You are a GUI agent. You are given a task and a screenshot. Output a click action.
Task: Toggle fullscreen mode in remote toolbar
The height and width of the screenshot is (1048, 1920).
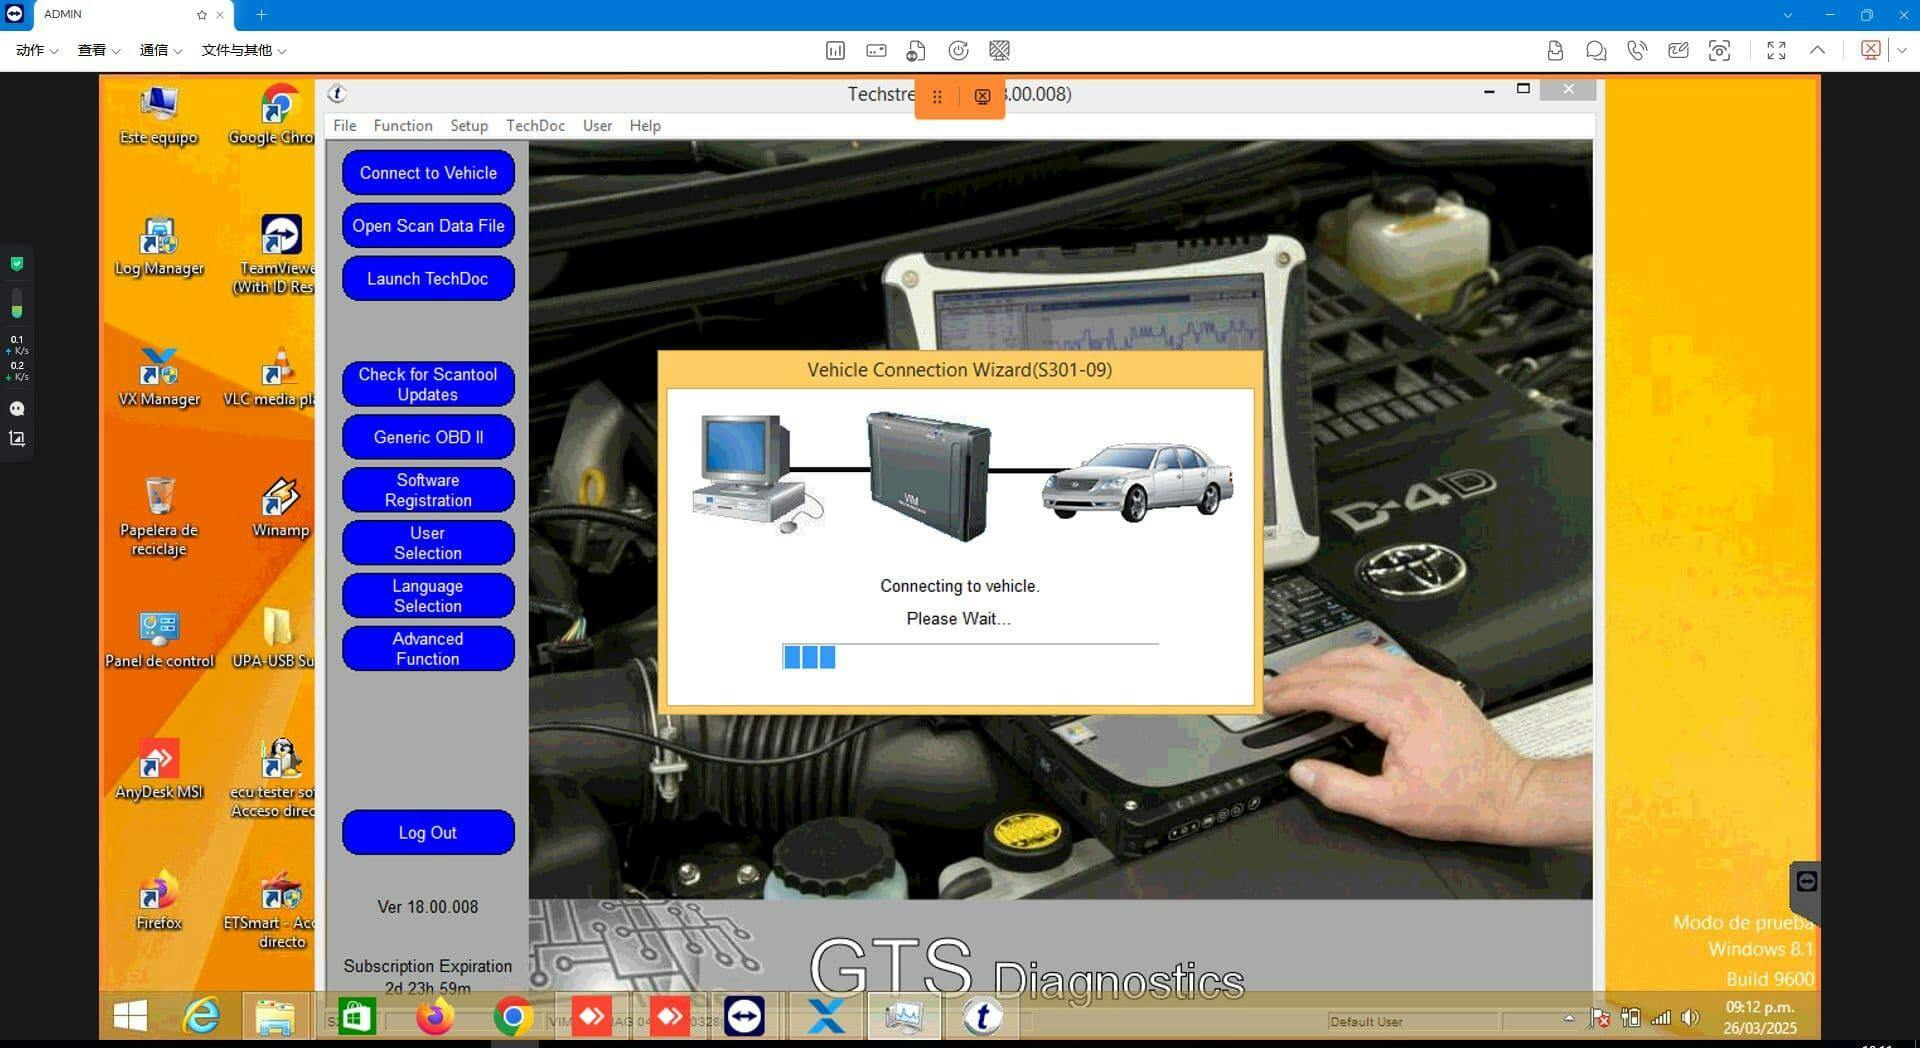point(1776,50)
